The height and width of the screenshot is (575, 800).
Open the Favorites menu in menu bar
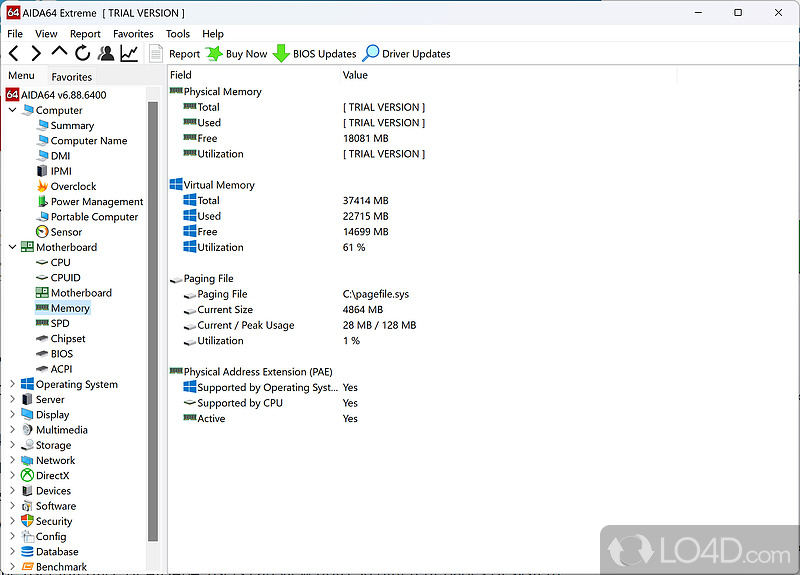(133, 34)
